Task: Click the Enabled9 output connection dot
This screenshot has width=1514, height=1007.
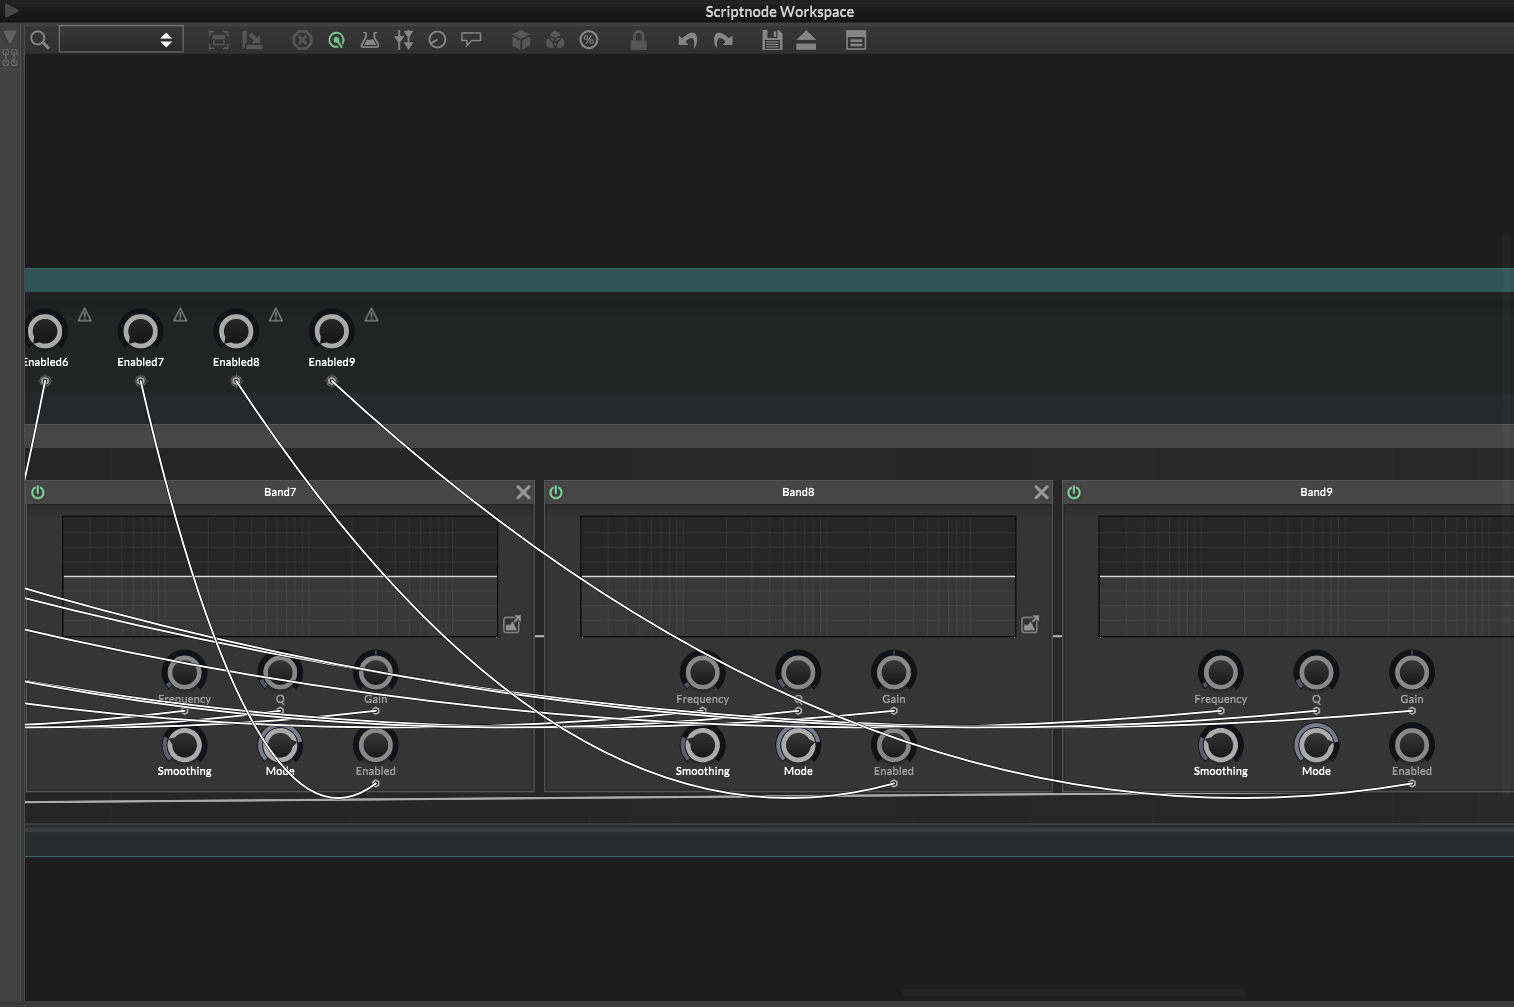Action: pos(332,381)
